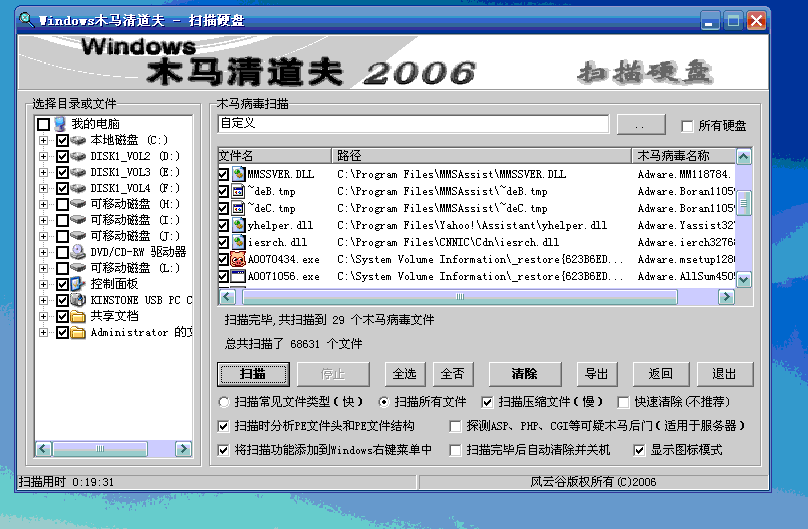Enable 扫描完毕后自动清除并关机 checkbox
Viewport: 808px width, 529px height.
tap(455, 450)
